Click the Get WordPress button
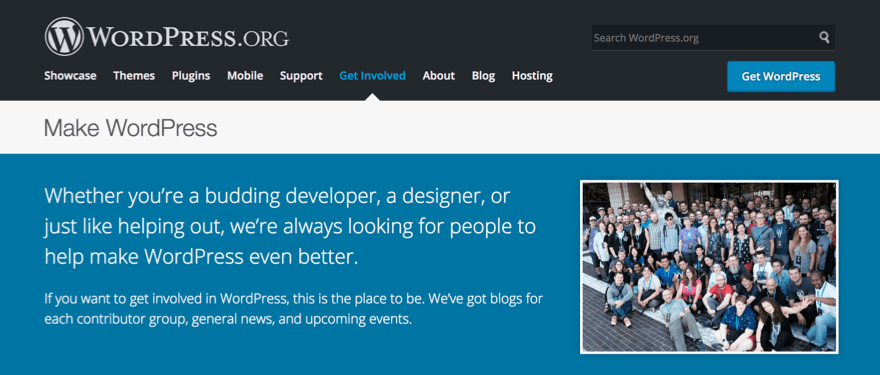 coord(781,76)
